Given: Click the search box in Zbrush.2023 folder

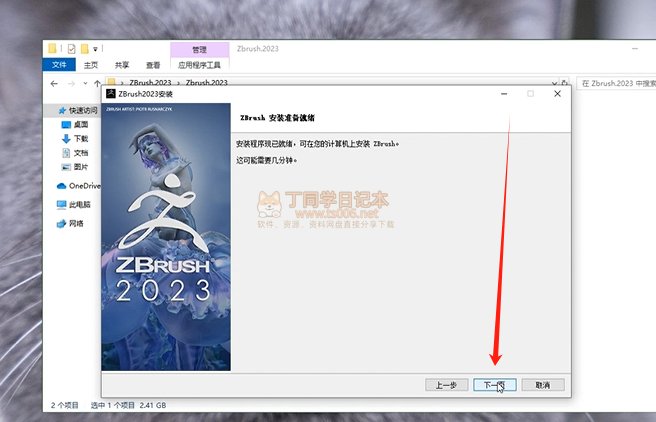Looking at the screenshot, I should (617, 83).
